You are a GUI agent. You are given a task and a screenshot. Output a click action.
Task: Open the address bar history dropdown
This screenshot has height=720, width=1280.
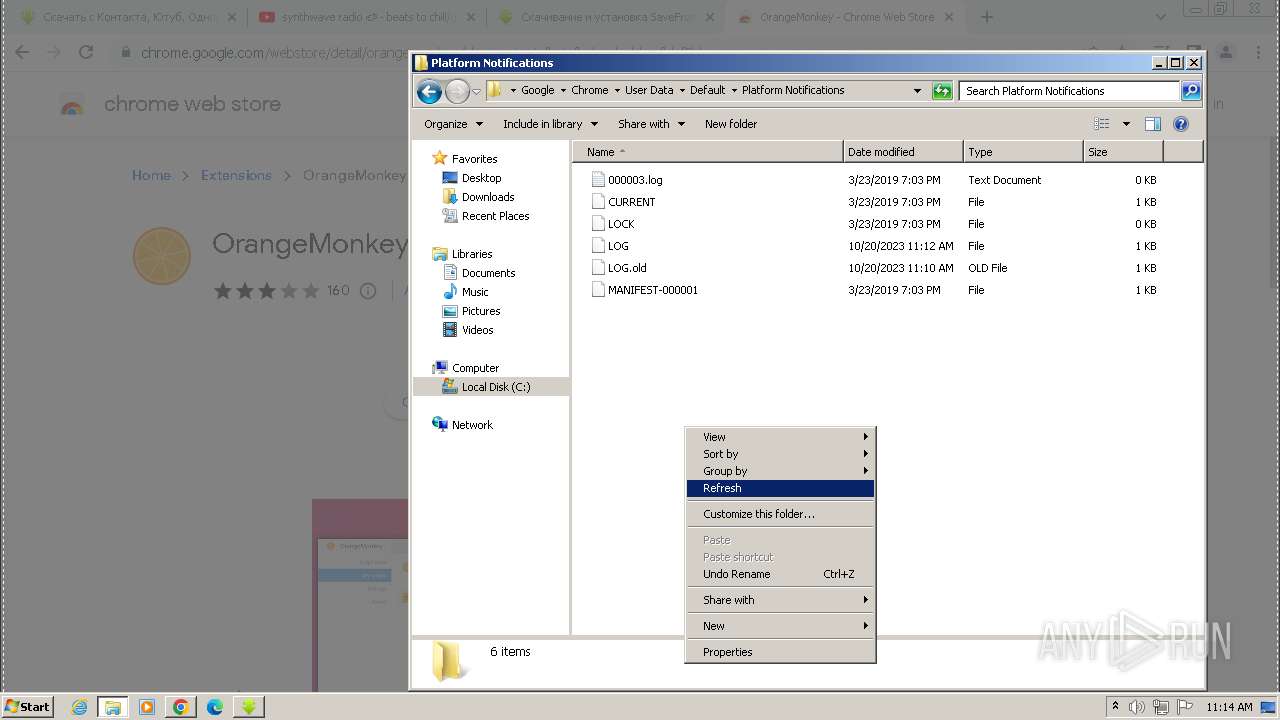(x=917, y=91)
